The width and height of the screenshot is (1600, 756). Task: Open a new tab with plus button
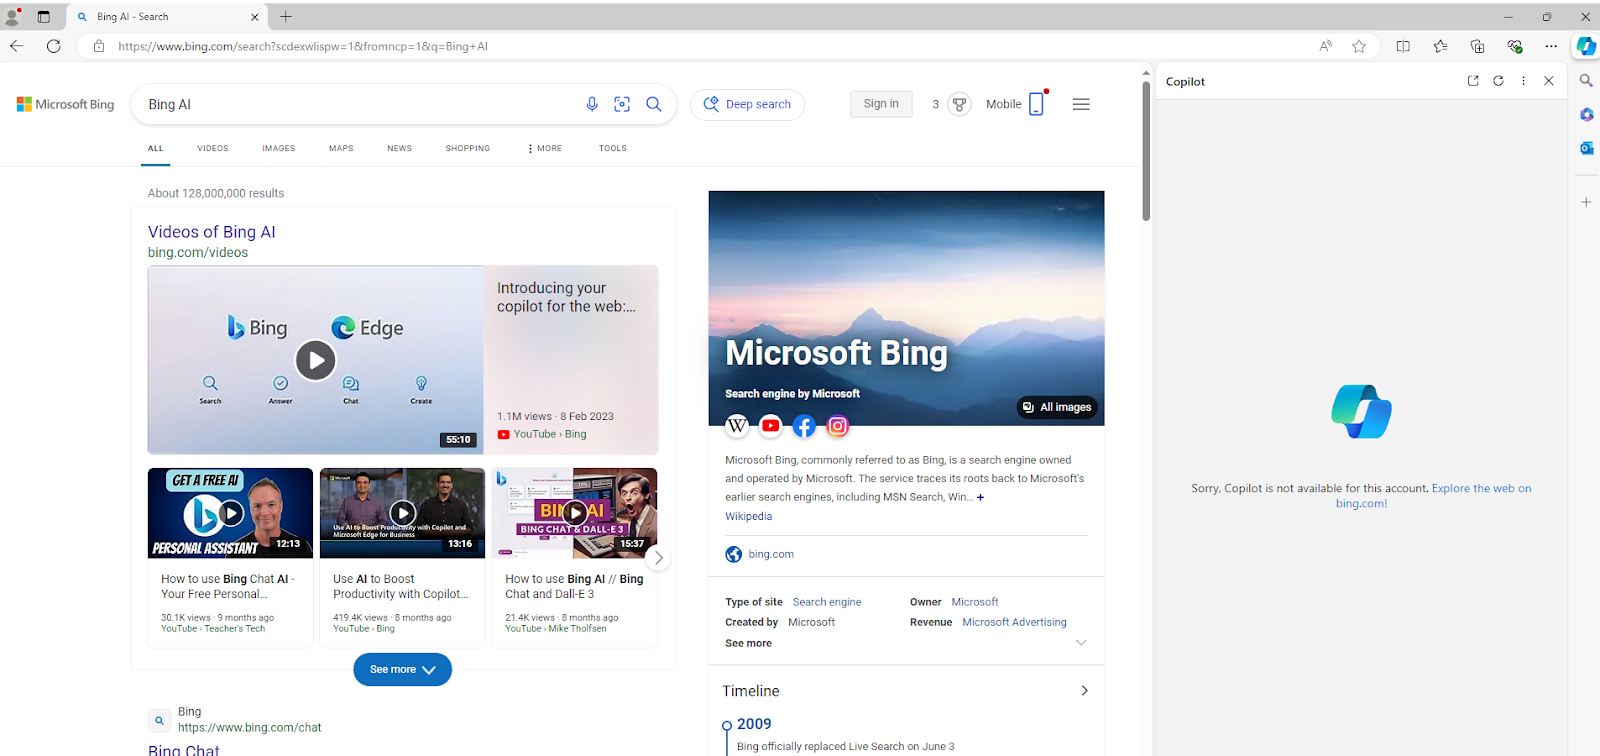286,16
